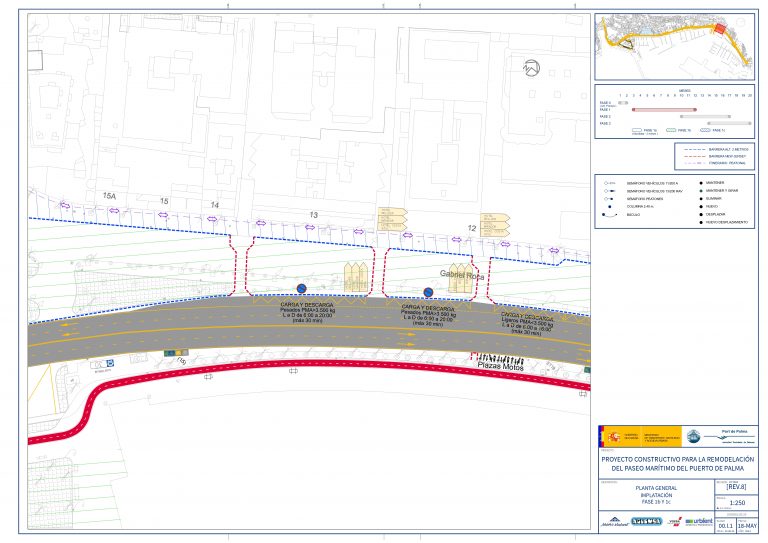Click the green Fase 1b legend box

[x=671, y=130]
